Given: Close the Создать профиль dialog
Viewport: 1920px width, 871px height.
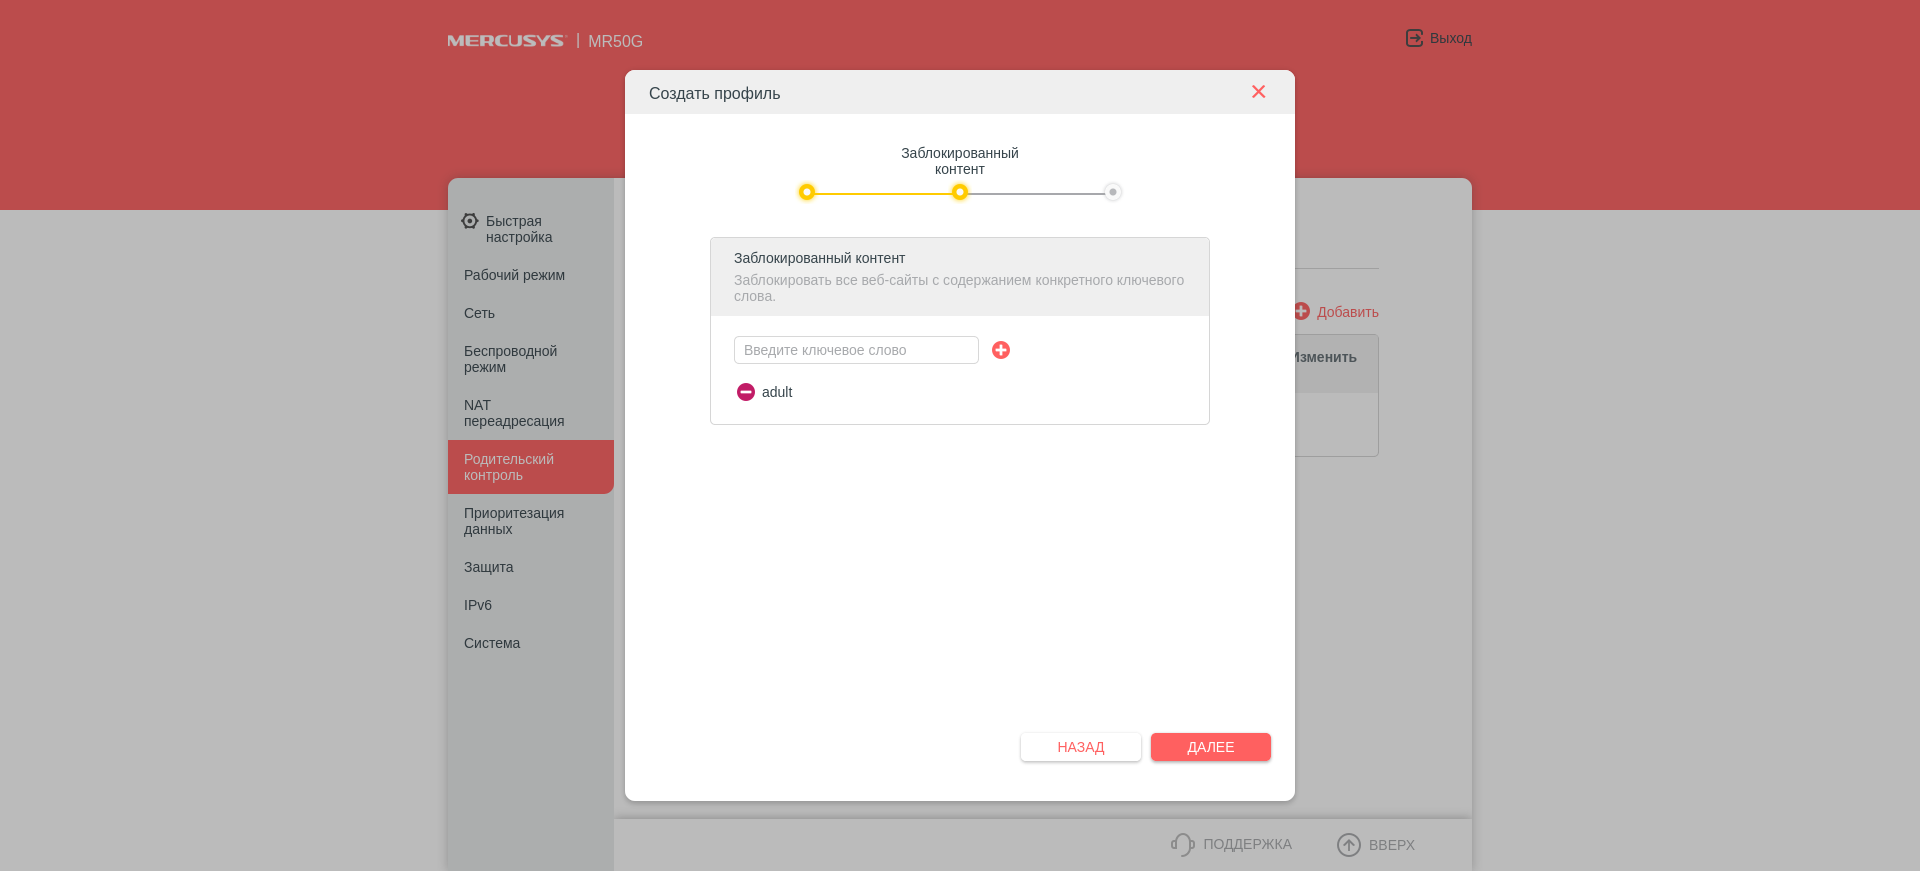Looking at the screenshot, I should tap(1258, 92).
